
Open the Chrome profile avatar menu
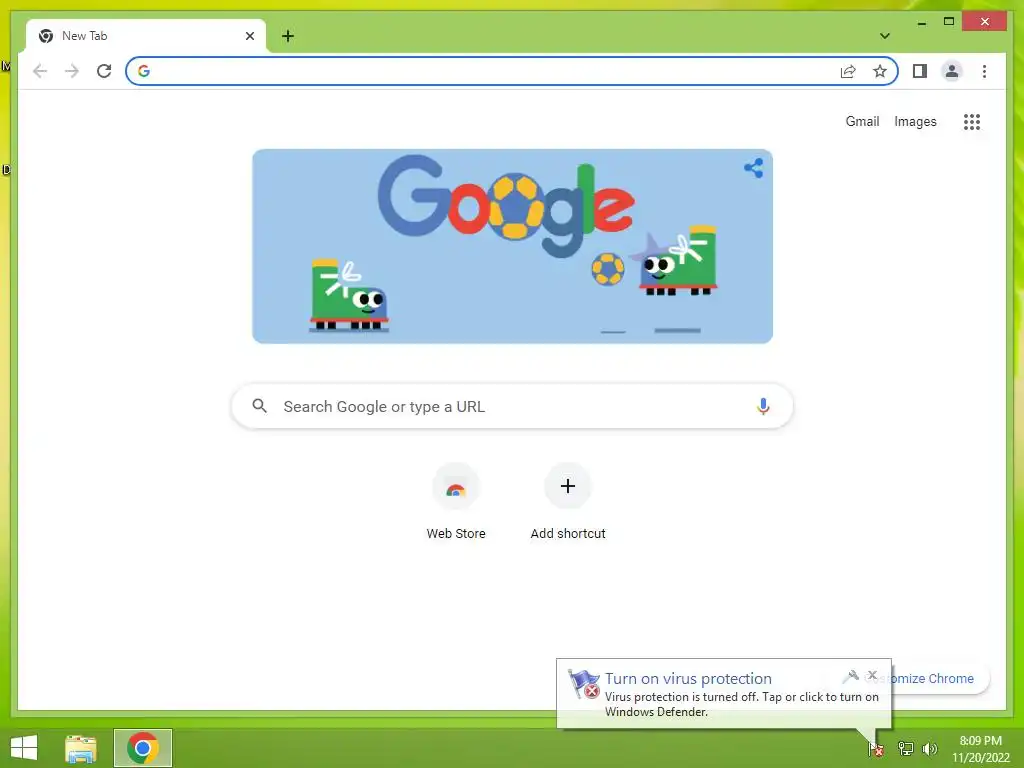(x=952, y=71)
